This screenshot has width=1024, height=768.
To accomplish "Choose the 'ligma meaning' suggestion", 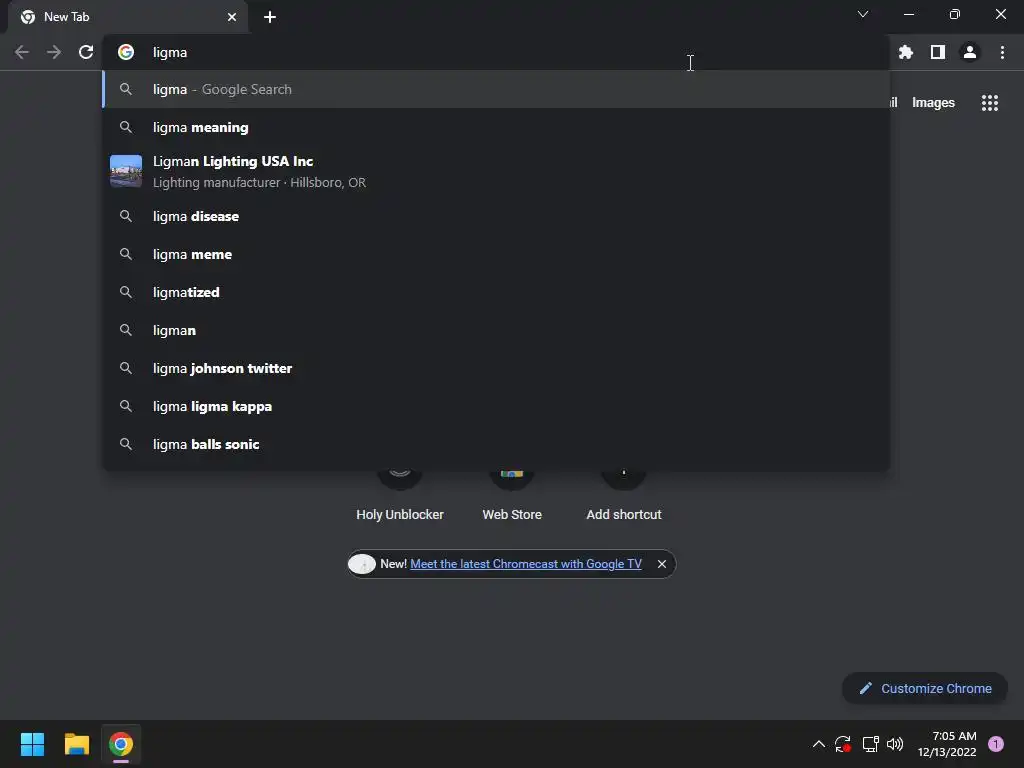I will (x=496, y=127).
